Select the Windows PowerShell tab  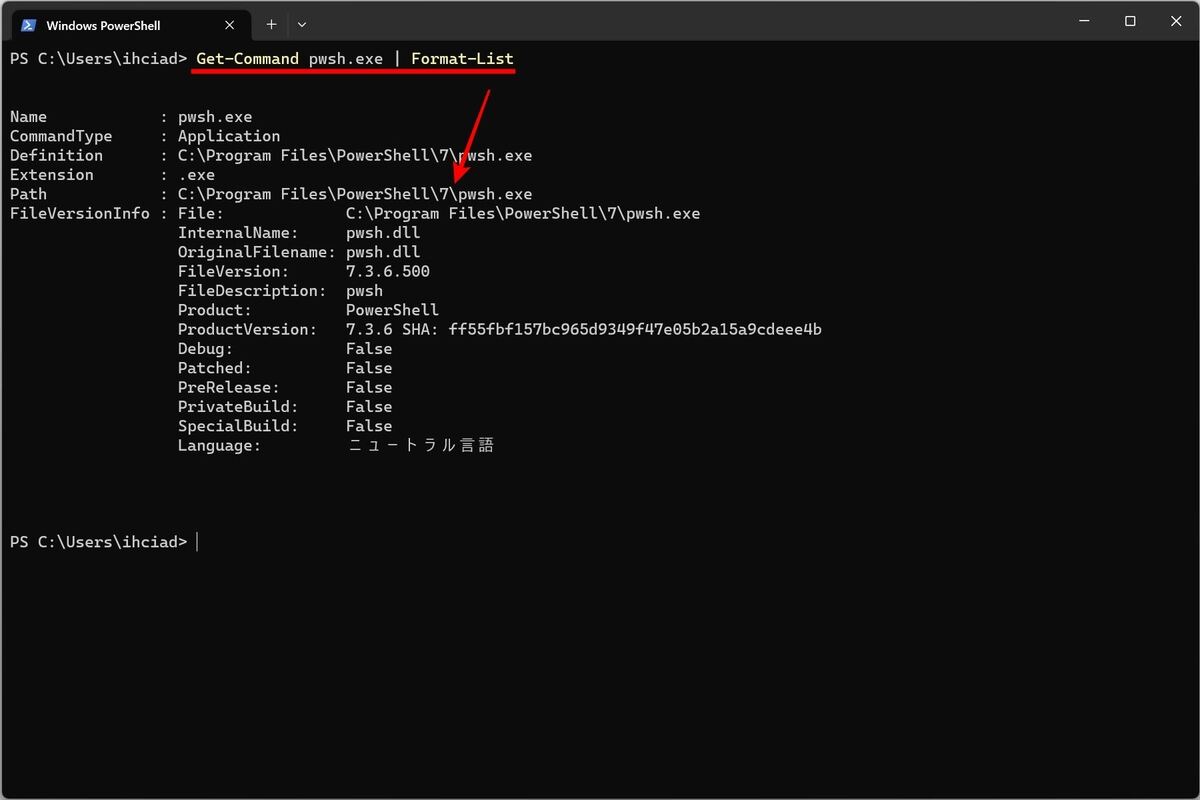(x=131, y=24)
